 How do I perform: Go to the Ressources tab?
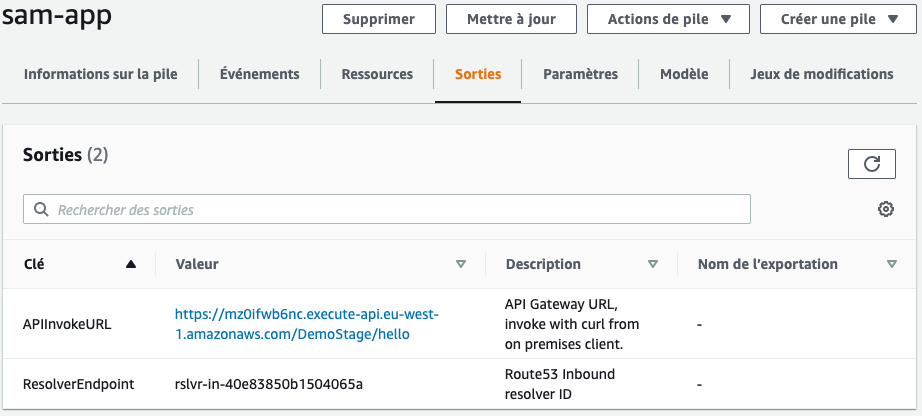[x=377, y=74]
